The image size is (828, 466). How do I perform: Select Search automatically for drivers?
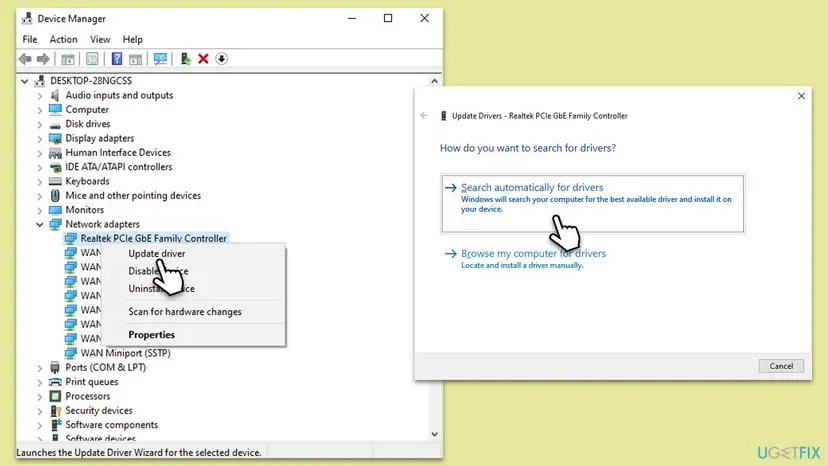coord(592,203)
